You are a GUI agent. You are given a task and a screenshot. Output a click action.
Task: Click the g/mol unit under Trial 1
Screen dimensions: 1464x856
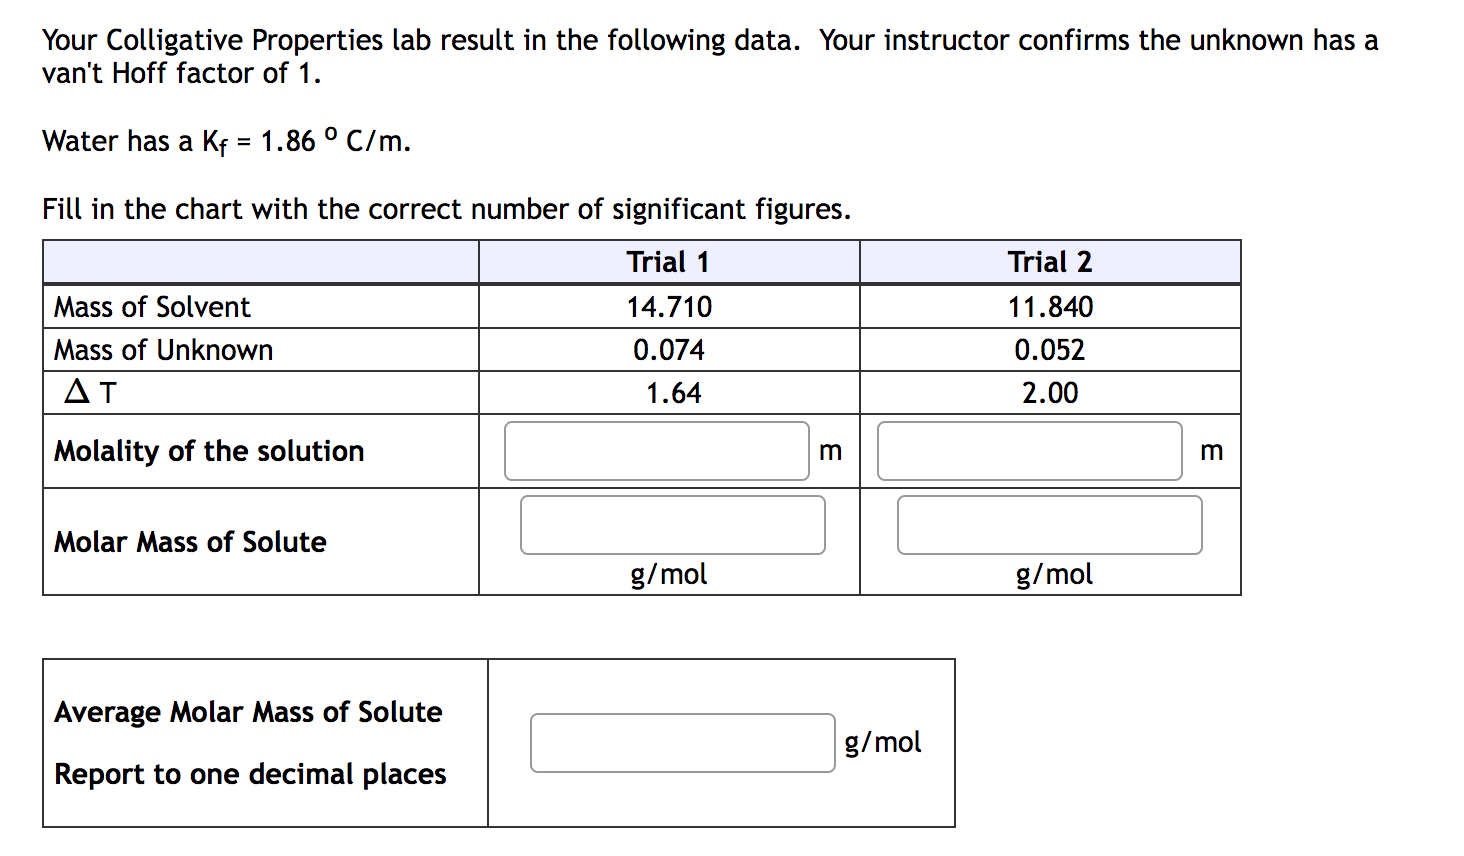click(668, 573)
